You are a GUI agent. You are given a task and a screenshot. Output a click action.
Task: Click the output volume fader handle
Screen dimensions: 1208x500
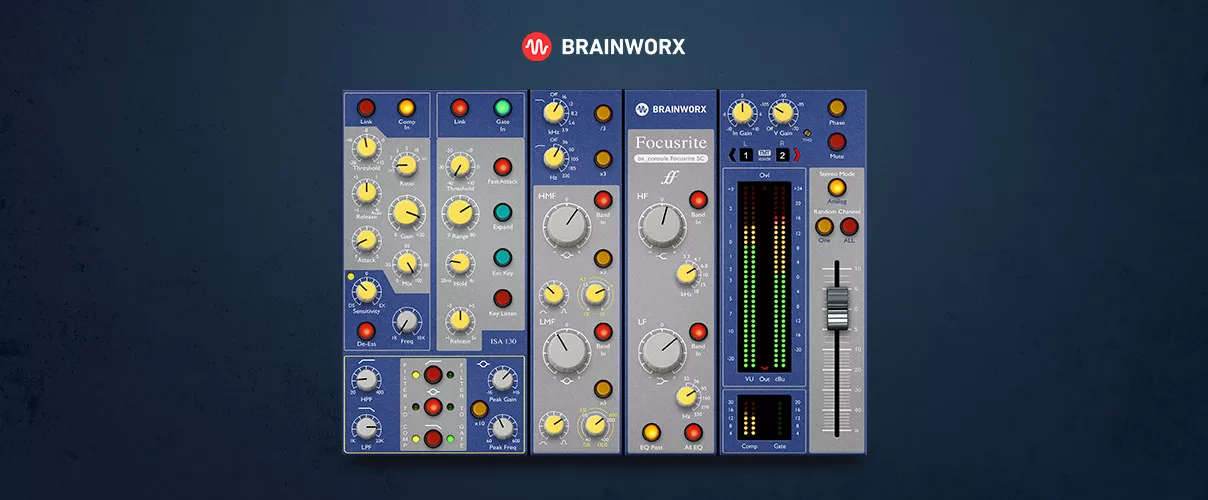(836, 309)
